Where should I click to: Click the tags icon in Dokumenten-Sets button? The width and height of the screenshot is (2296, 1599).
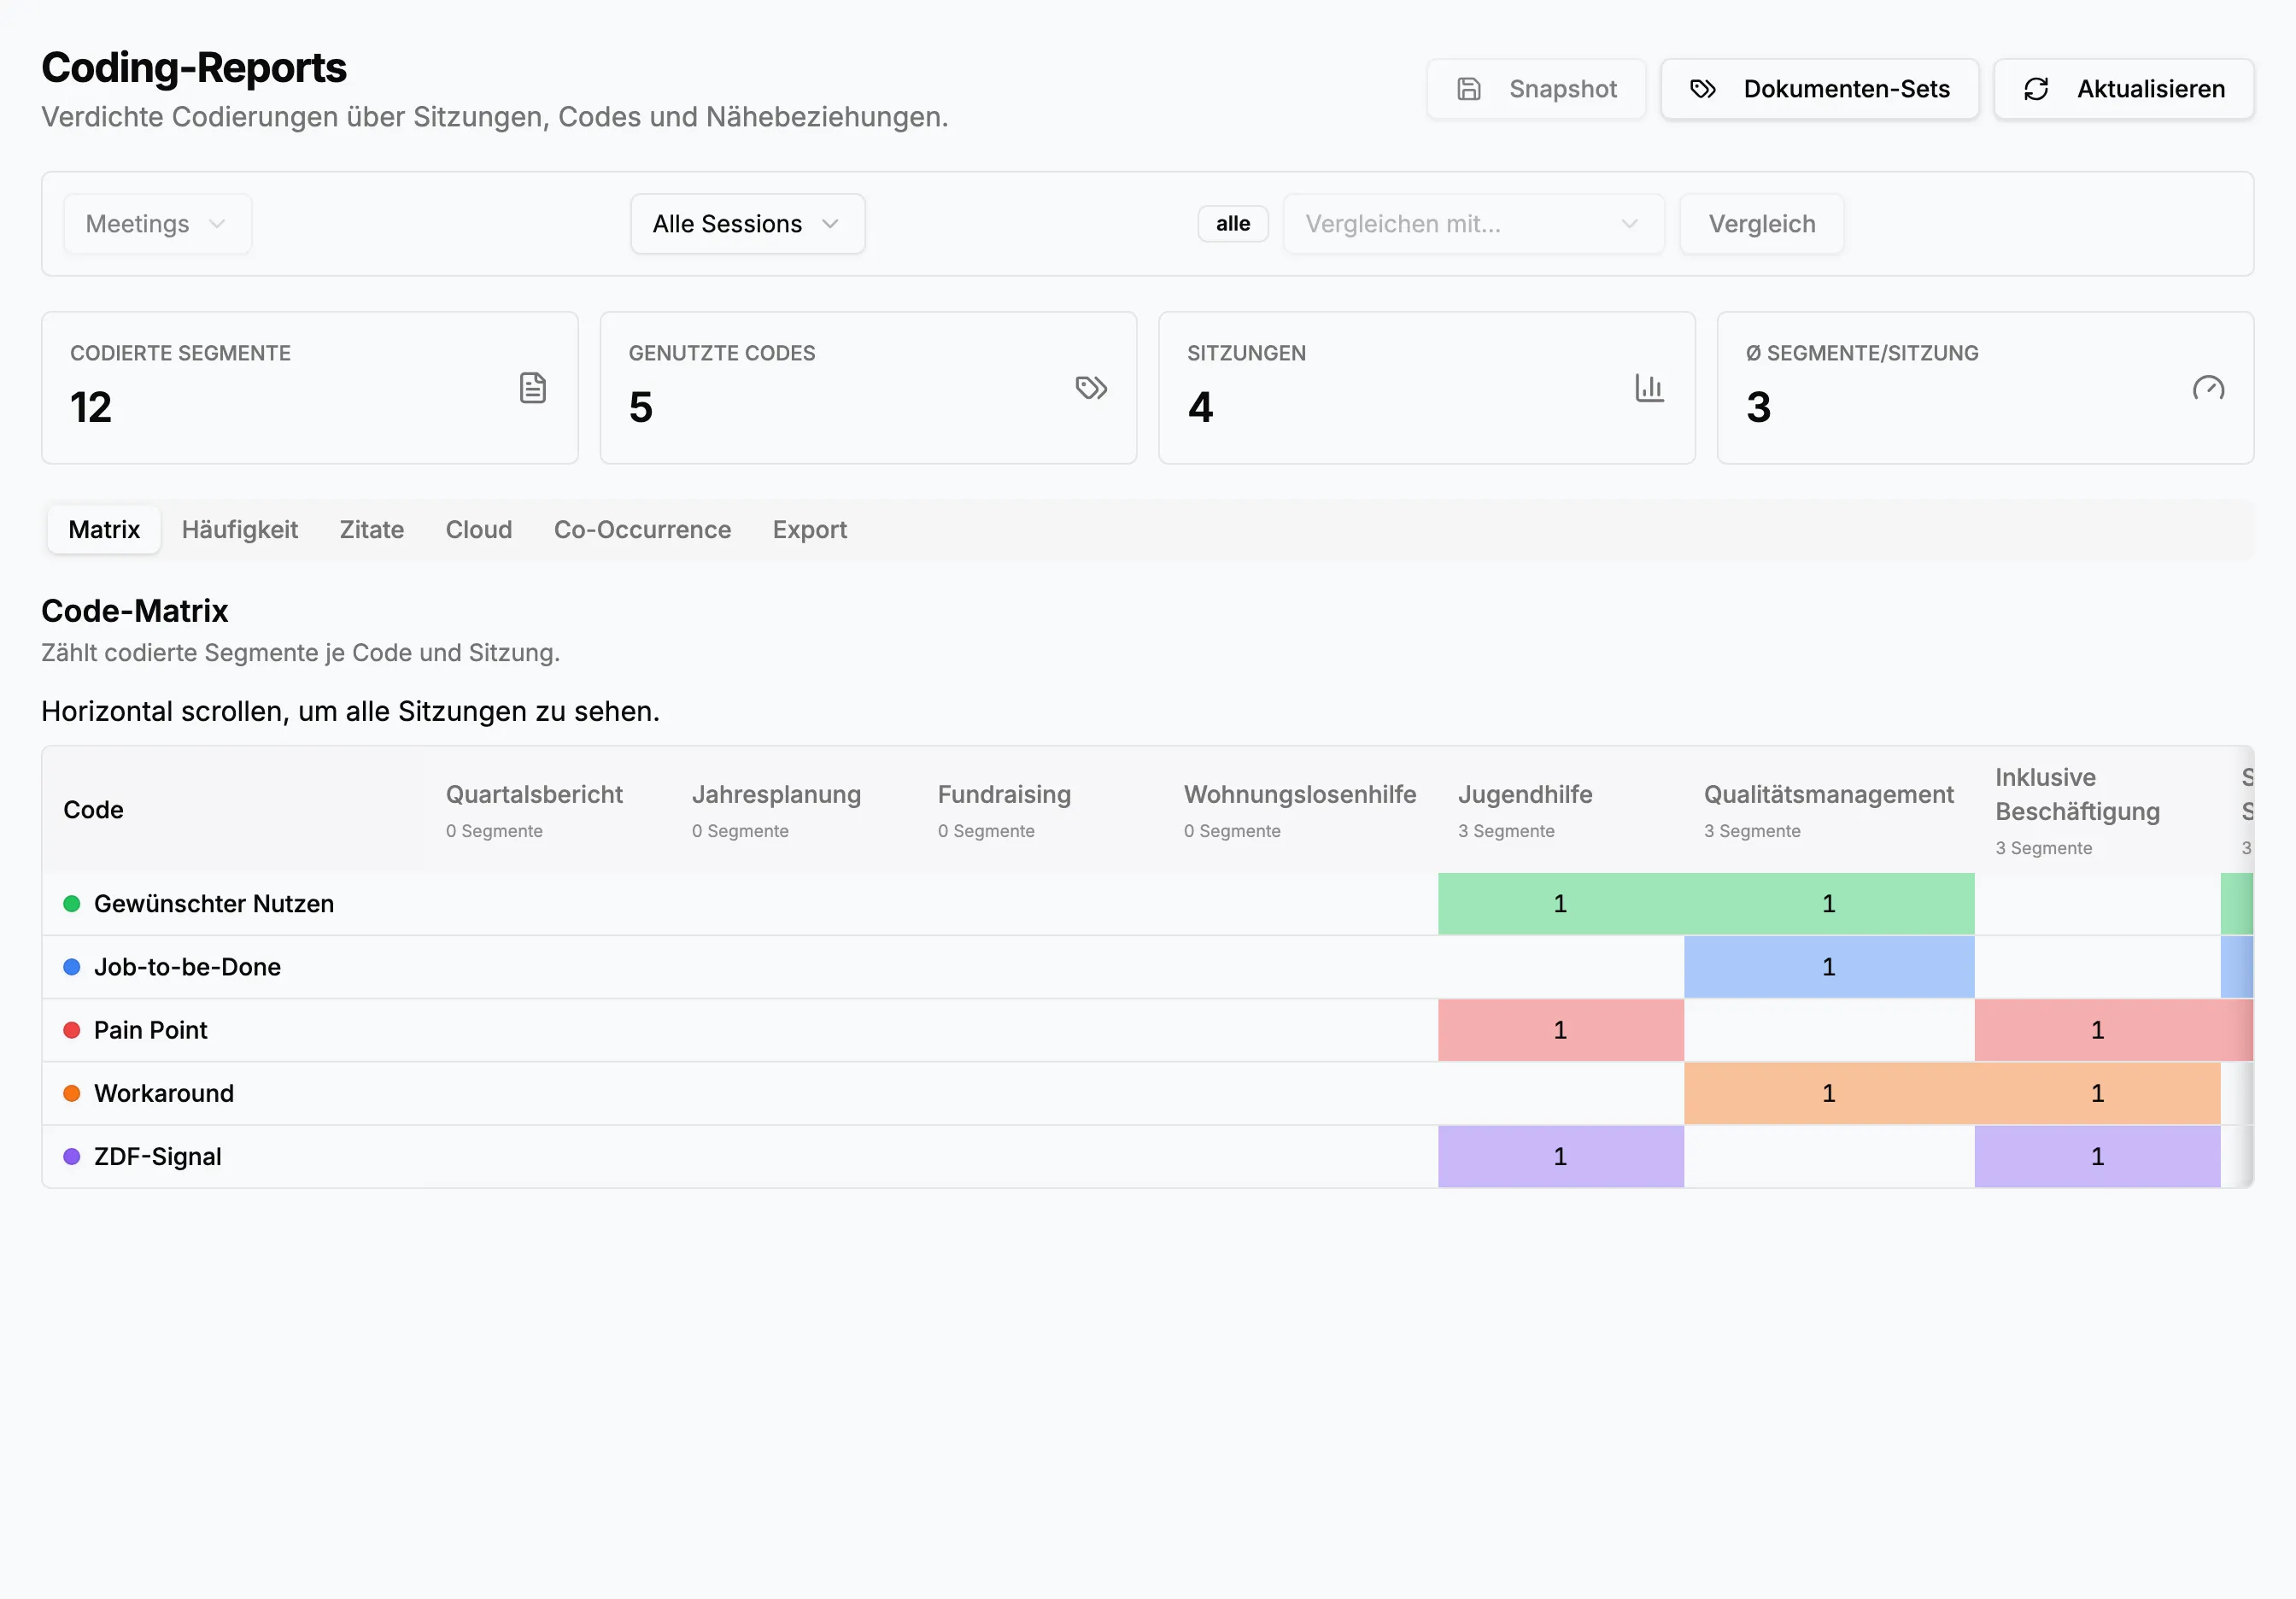click(1702, 89)
